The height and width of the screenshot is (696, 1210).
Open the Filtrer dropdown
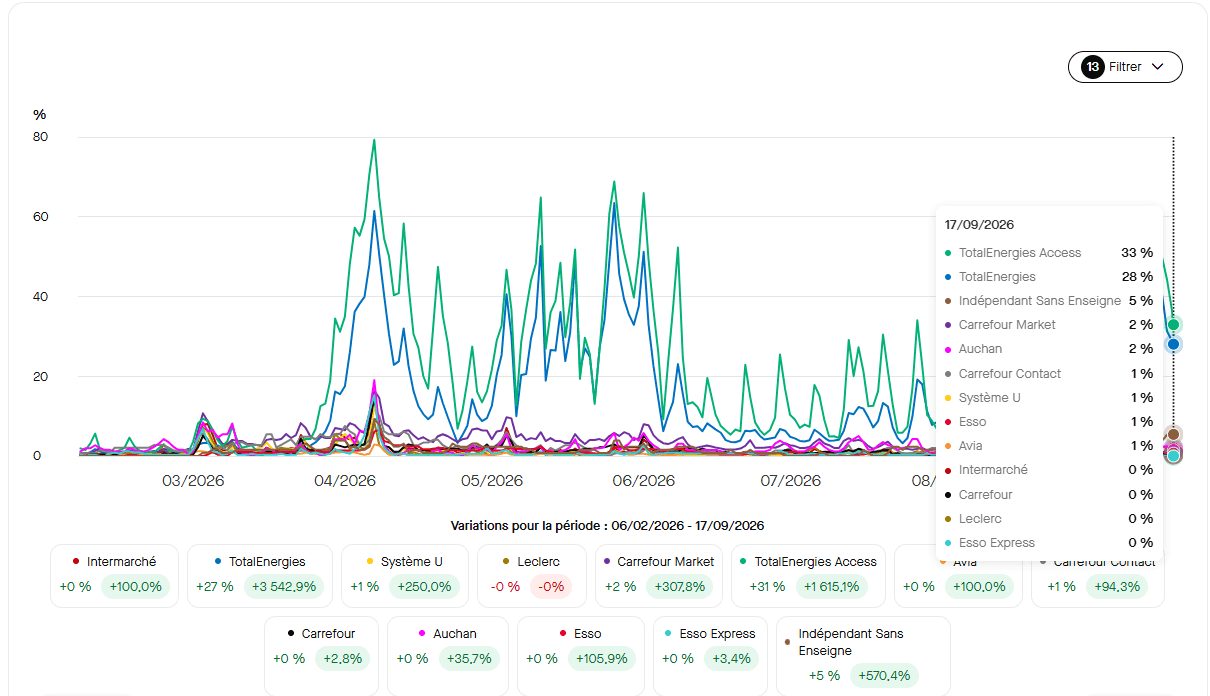pyautogui.click(x=1125, y=67)
